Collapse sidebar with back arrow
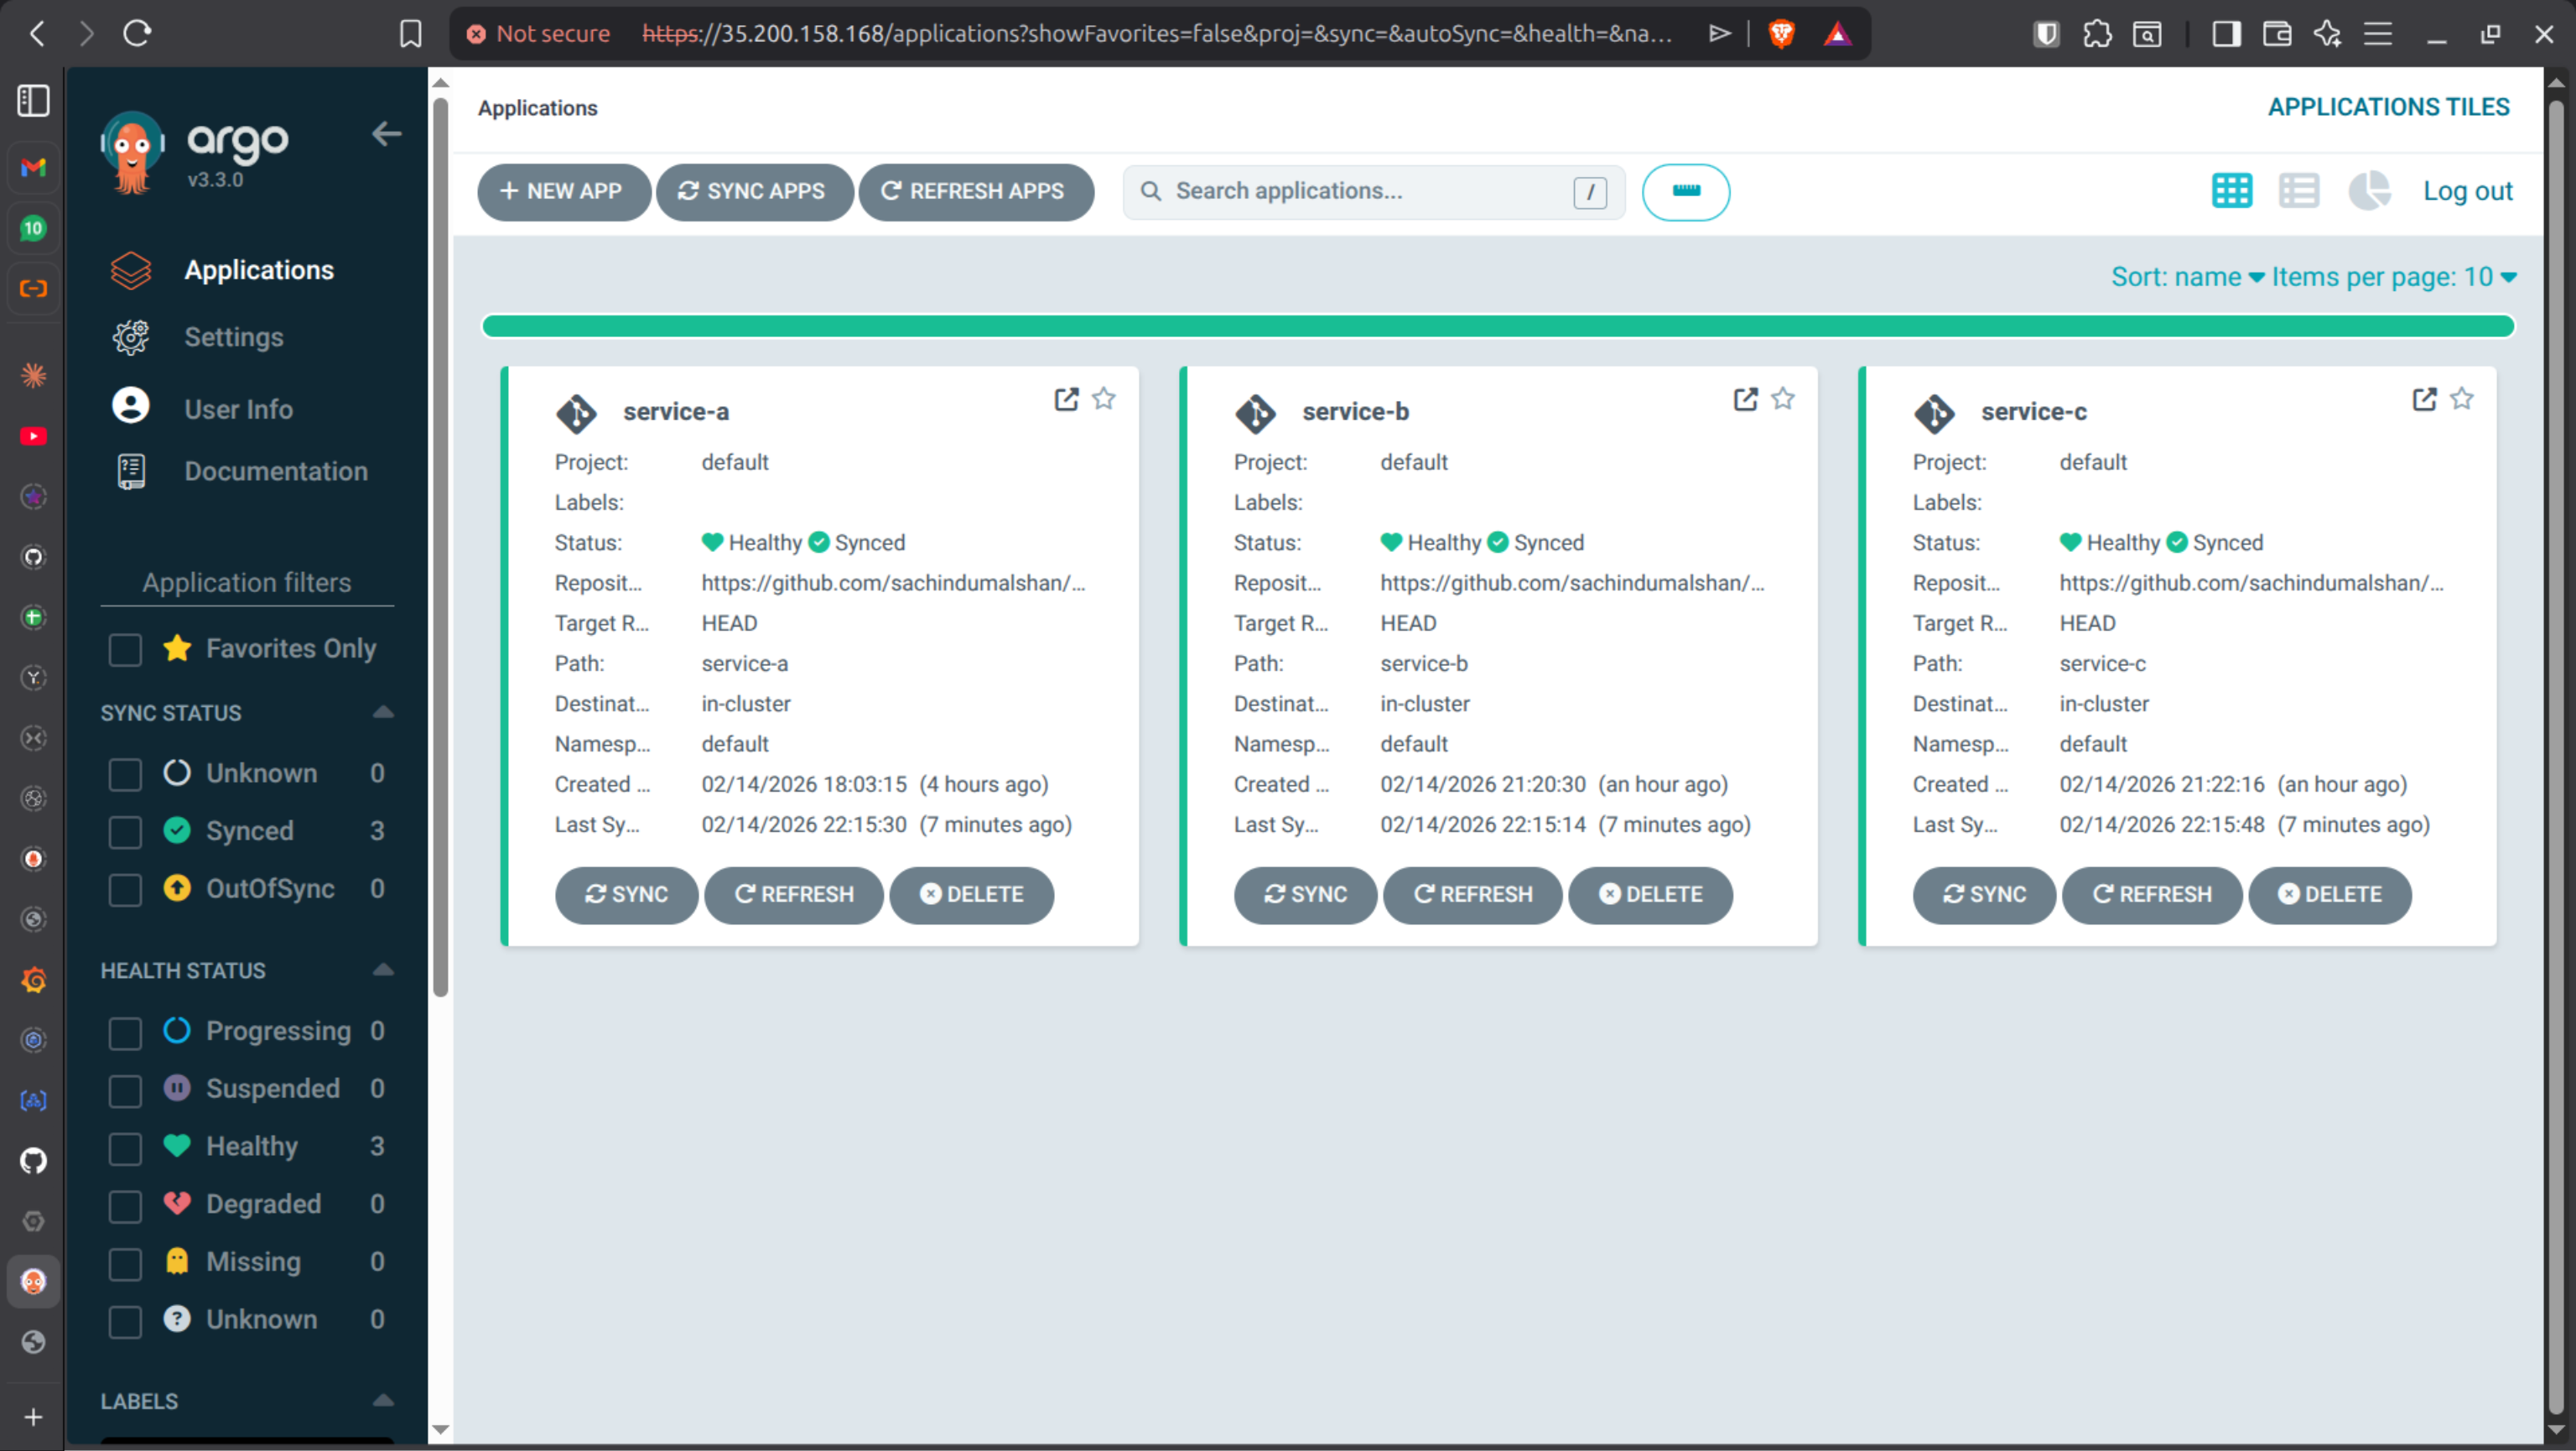Image resolution: width=2576 pixels, height=1451 pixels. pos(386,134)
